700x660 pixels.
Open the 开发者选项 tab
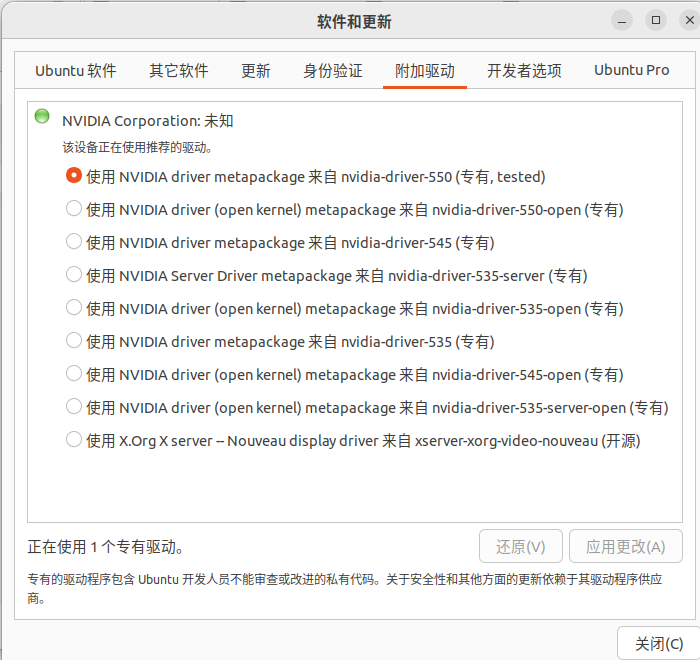524,71
